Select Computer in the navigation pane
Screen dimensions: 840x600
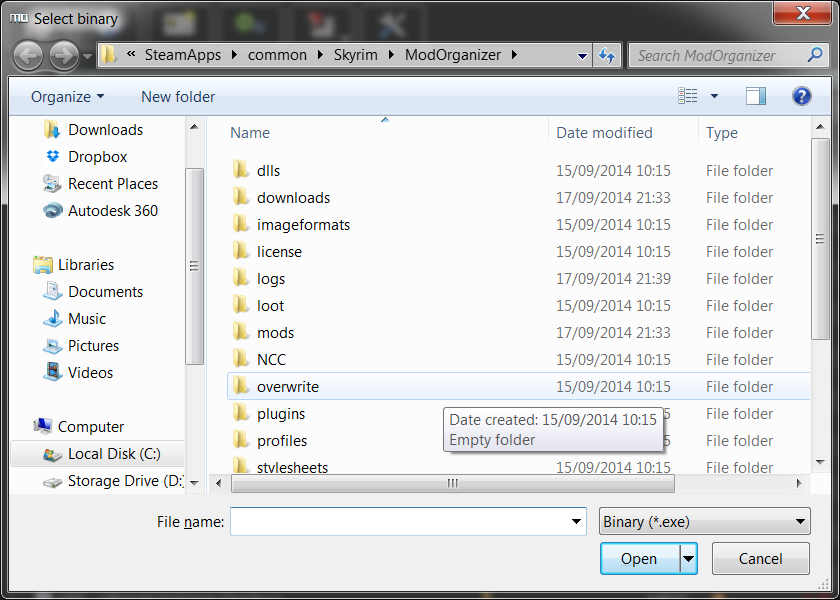[x=91, y=426]
